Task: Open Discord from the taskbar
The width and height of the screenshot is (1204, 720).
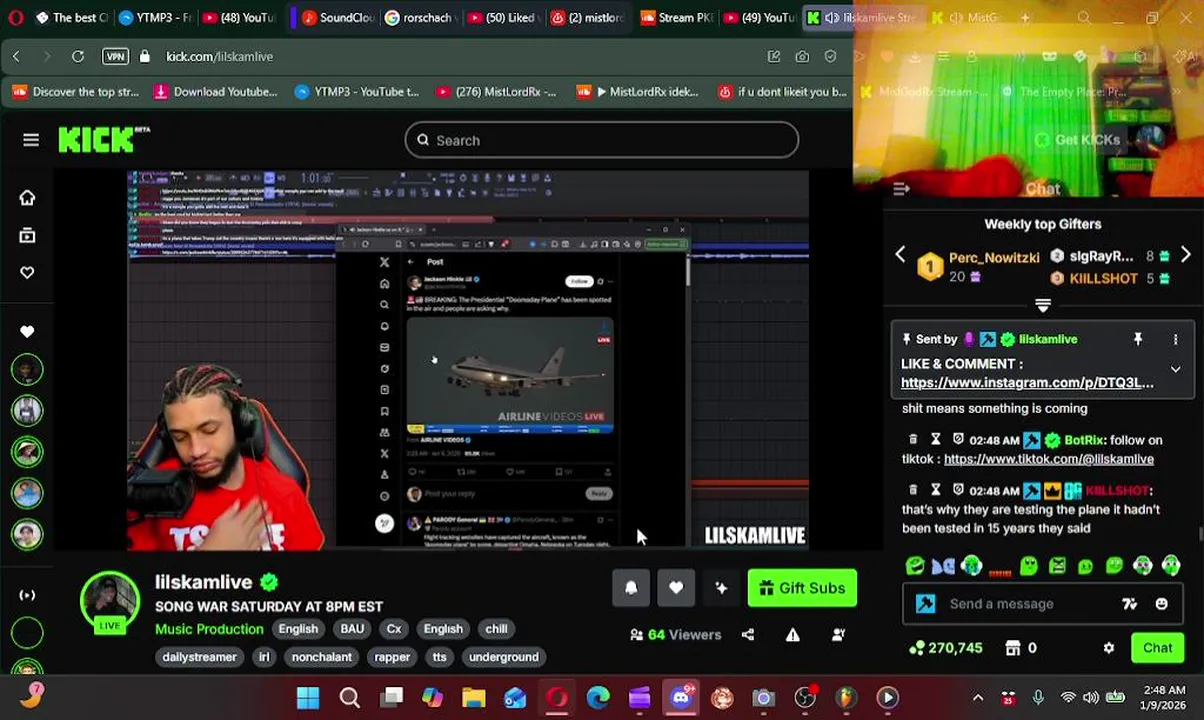Action: [x=681, y=697]
